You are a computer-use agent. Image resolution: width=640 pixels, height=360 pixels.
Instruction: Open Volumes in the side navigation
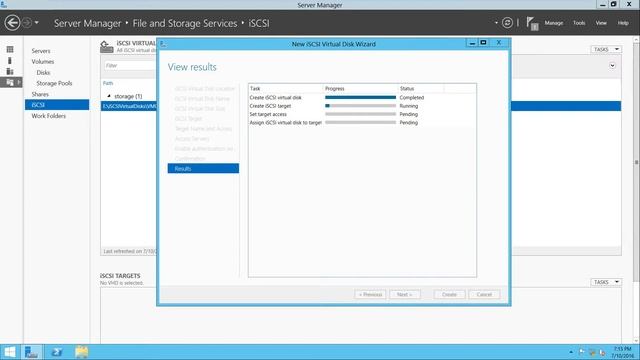click(x=43, y=62)
